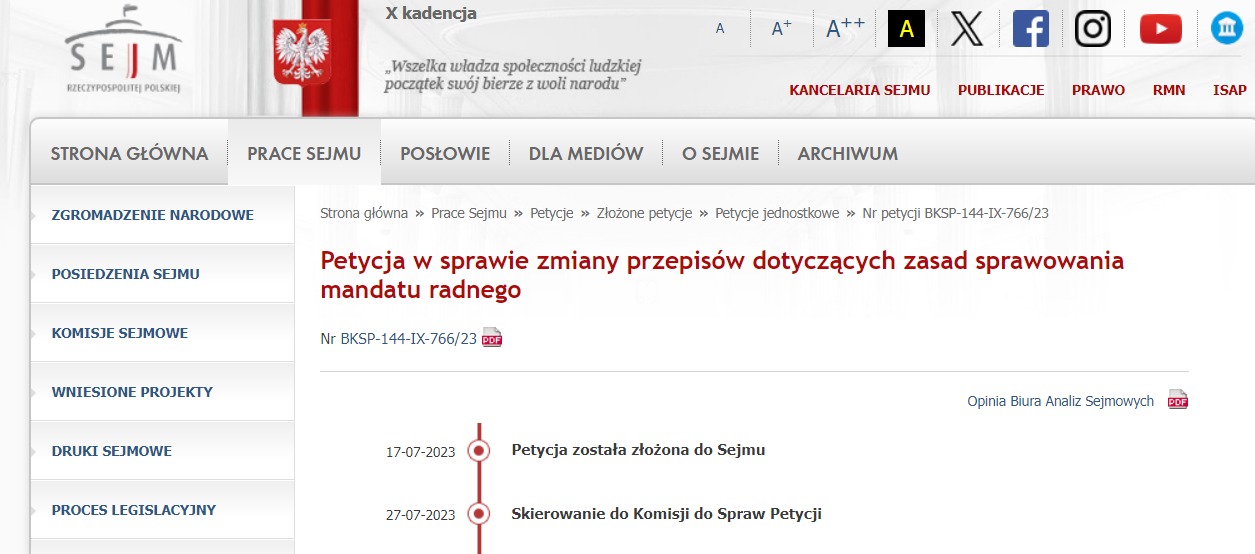This screenshot has width=1255, height=554.
Task: Open BKSP-144-IX-766/23 petition number link
Action: pyautogui.click(x=409, y=338)
